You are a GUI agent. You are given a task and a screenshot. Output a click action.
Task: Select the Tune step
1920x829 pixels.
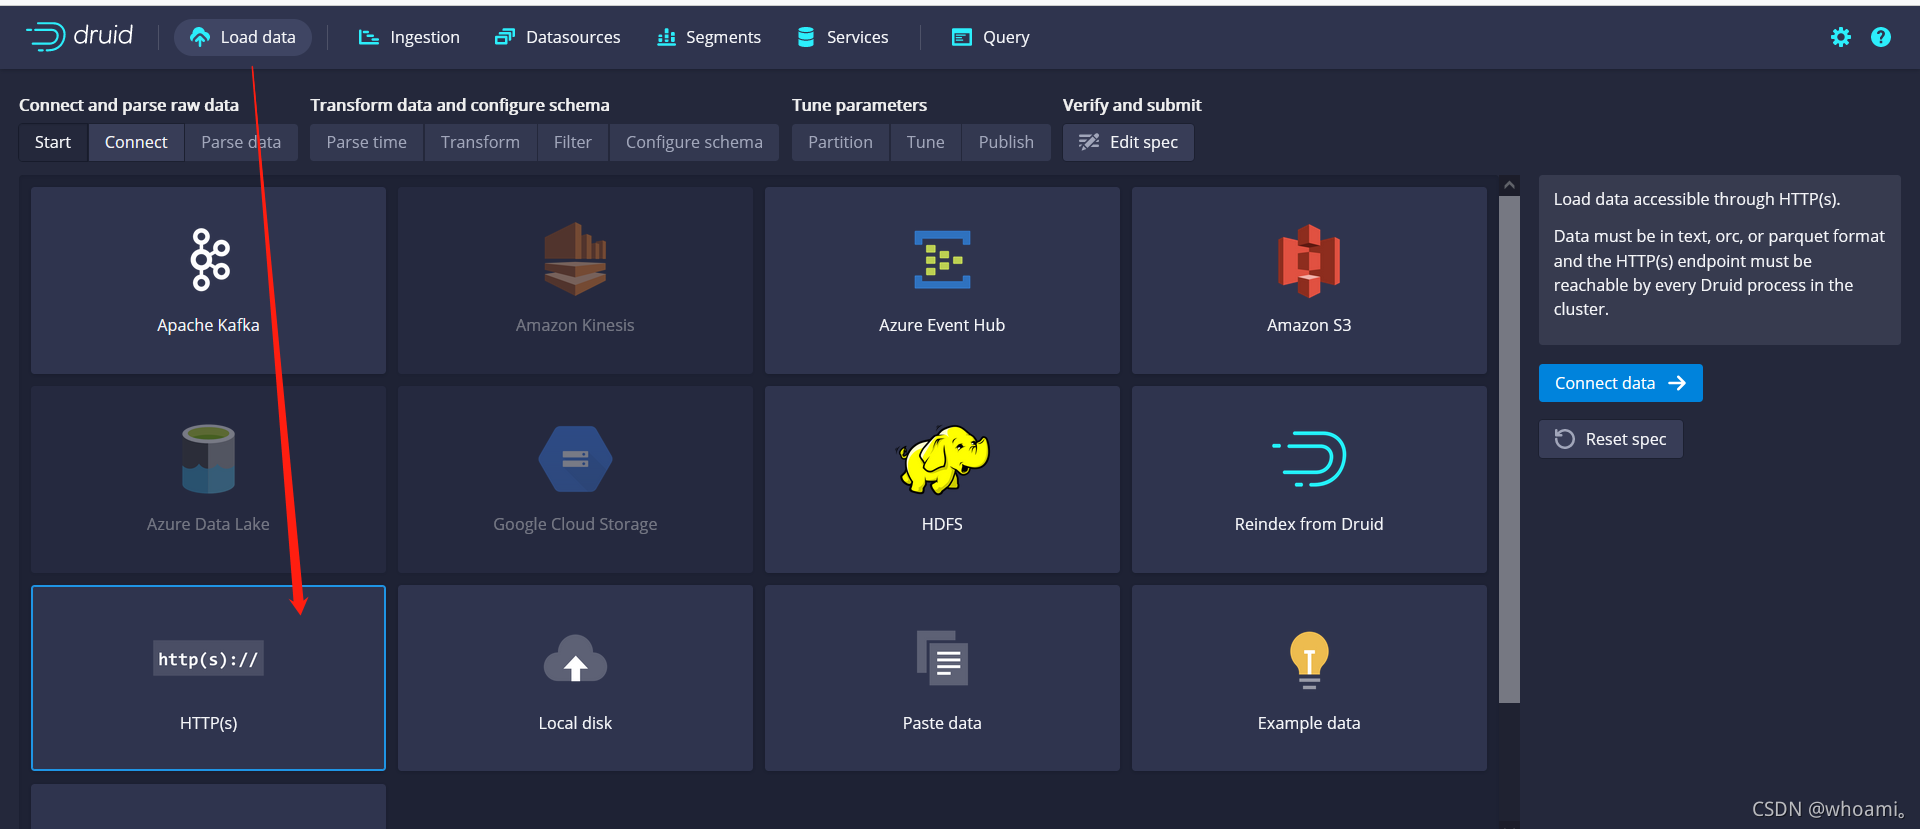point(925,142)
